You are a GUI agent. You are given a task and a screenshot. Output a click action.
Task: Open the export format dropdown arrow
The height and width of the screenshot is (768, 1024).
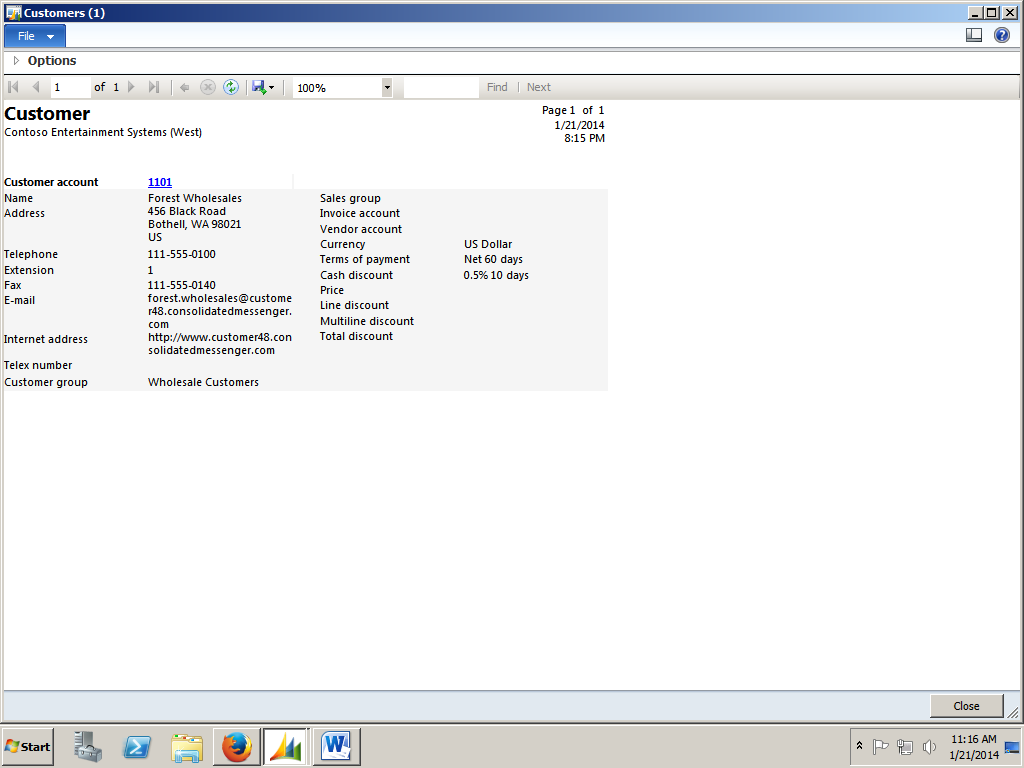[x=271, y=87]
